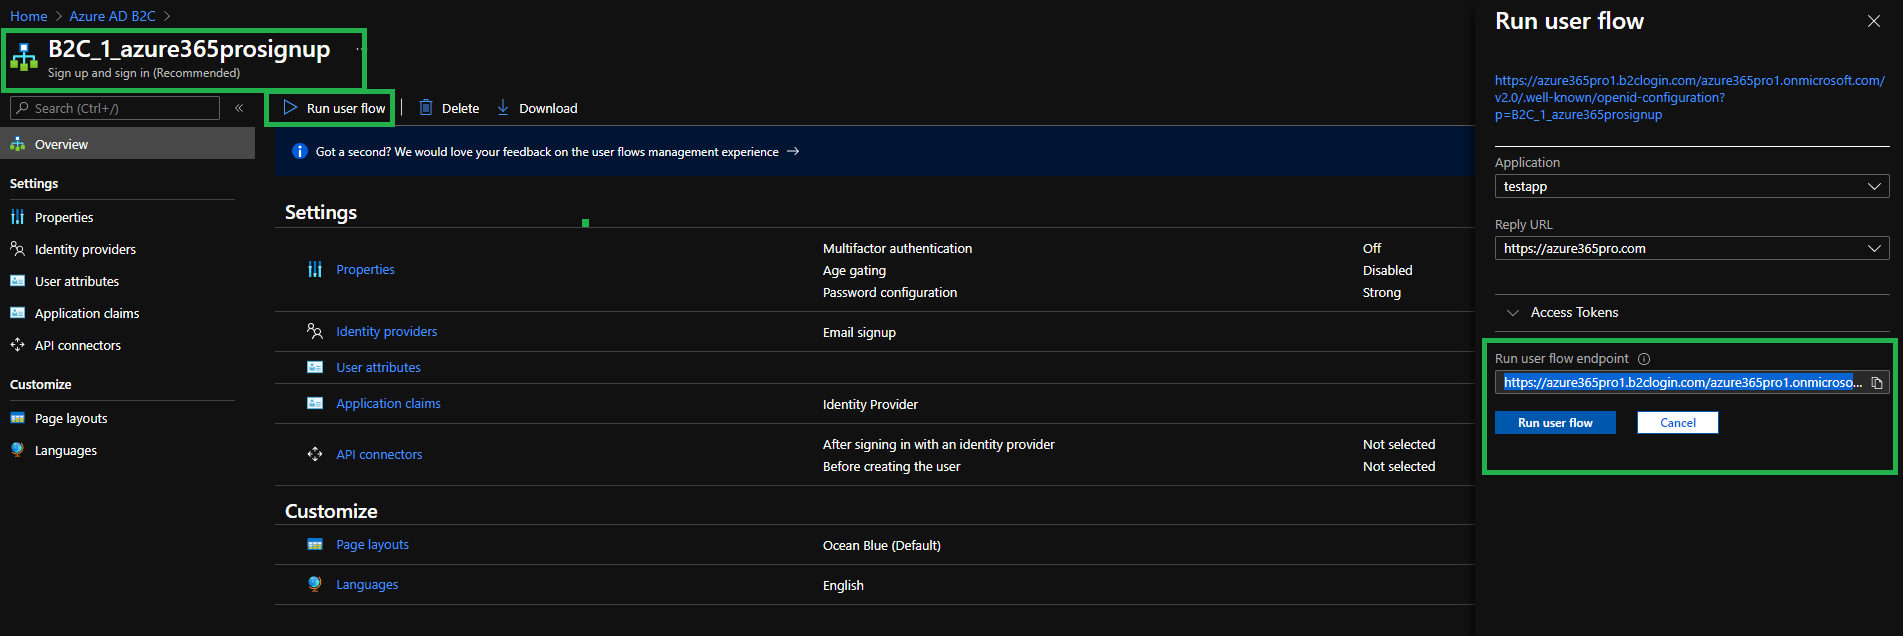Click the 'Age gating' setting text
The height and width of the screenshot is (636, 1903).
(854, 270)
